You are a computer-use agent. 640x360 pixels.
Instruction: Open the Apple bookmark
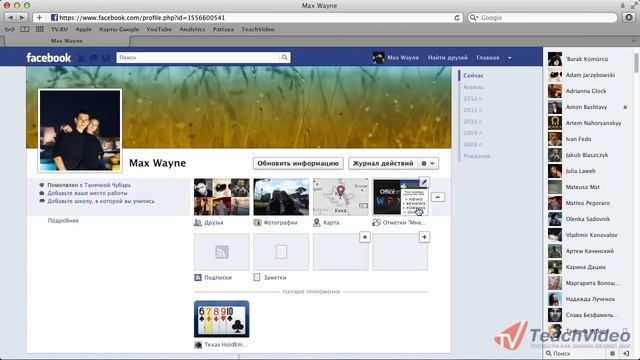point(83,29)
